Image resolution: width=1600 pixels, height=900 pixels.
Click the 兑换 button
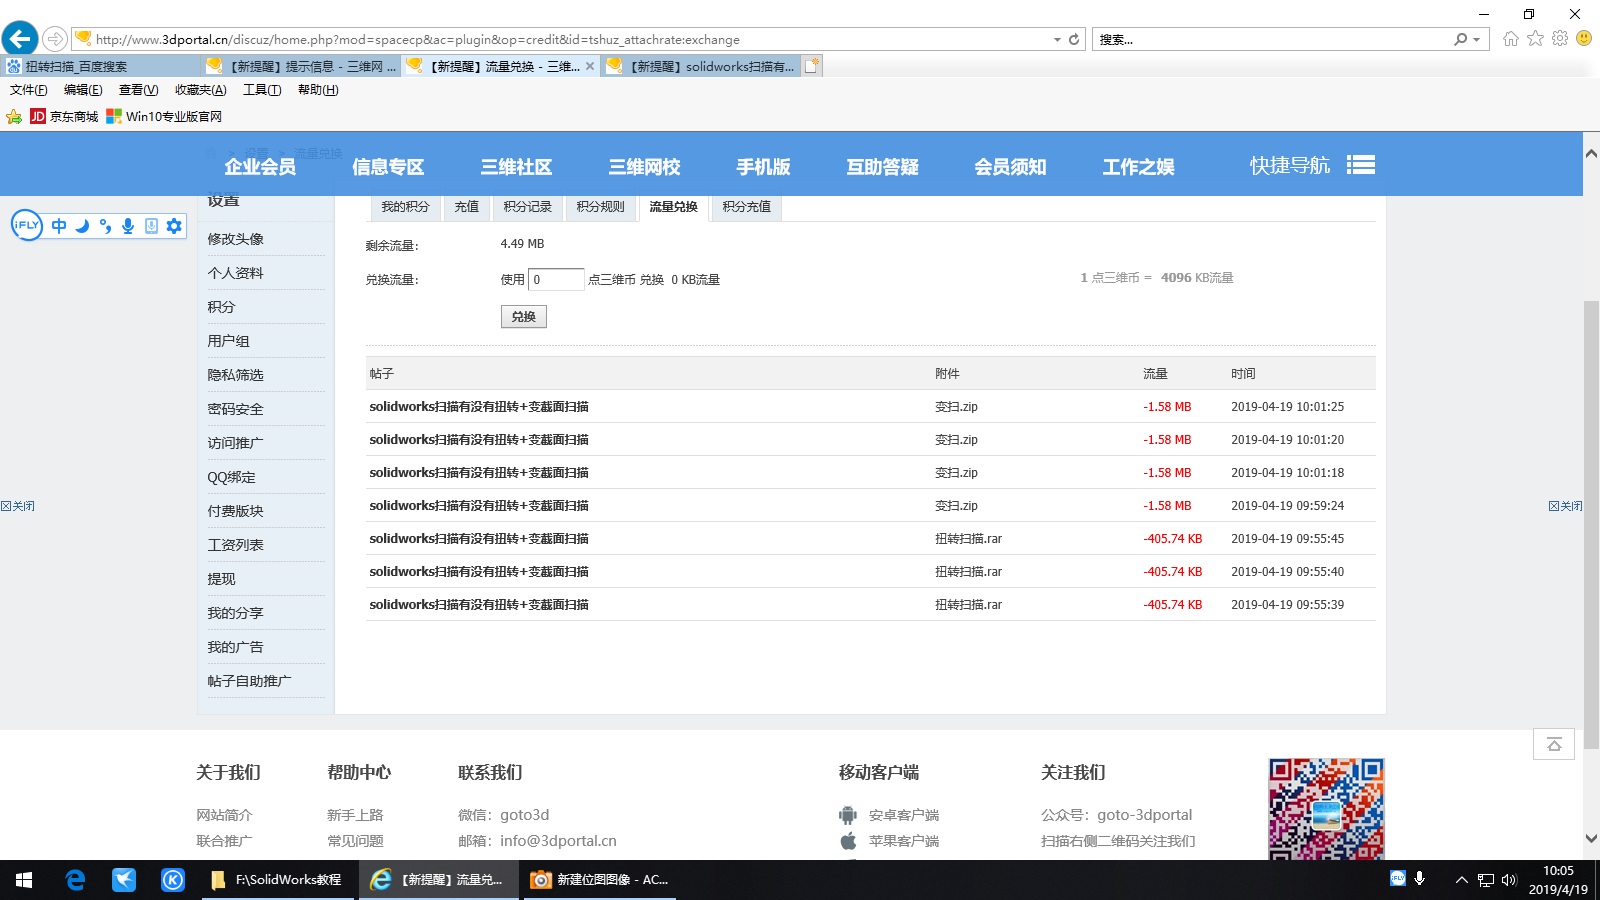(x=524, y=317)
